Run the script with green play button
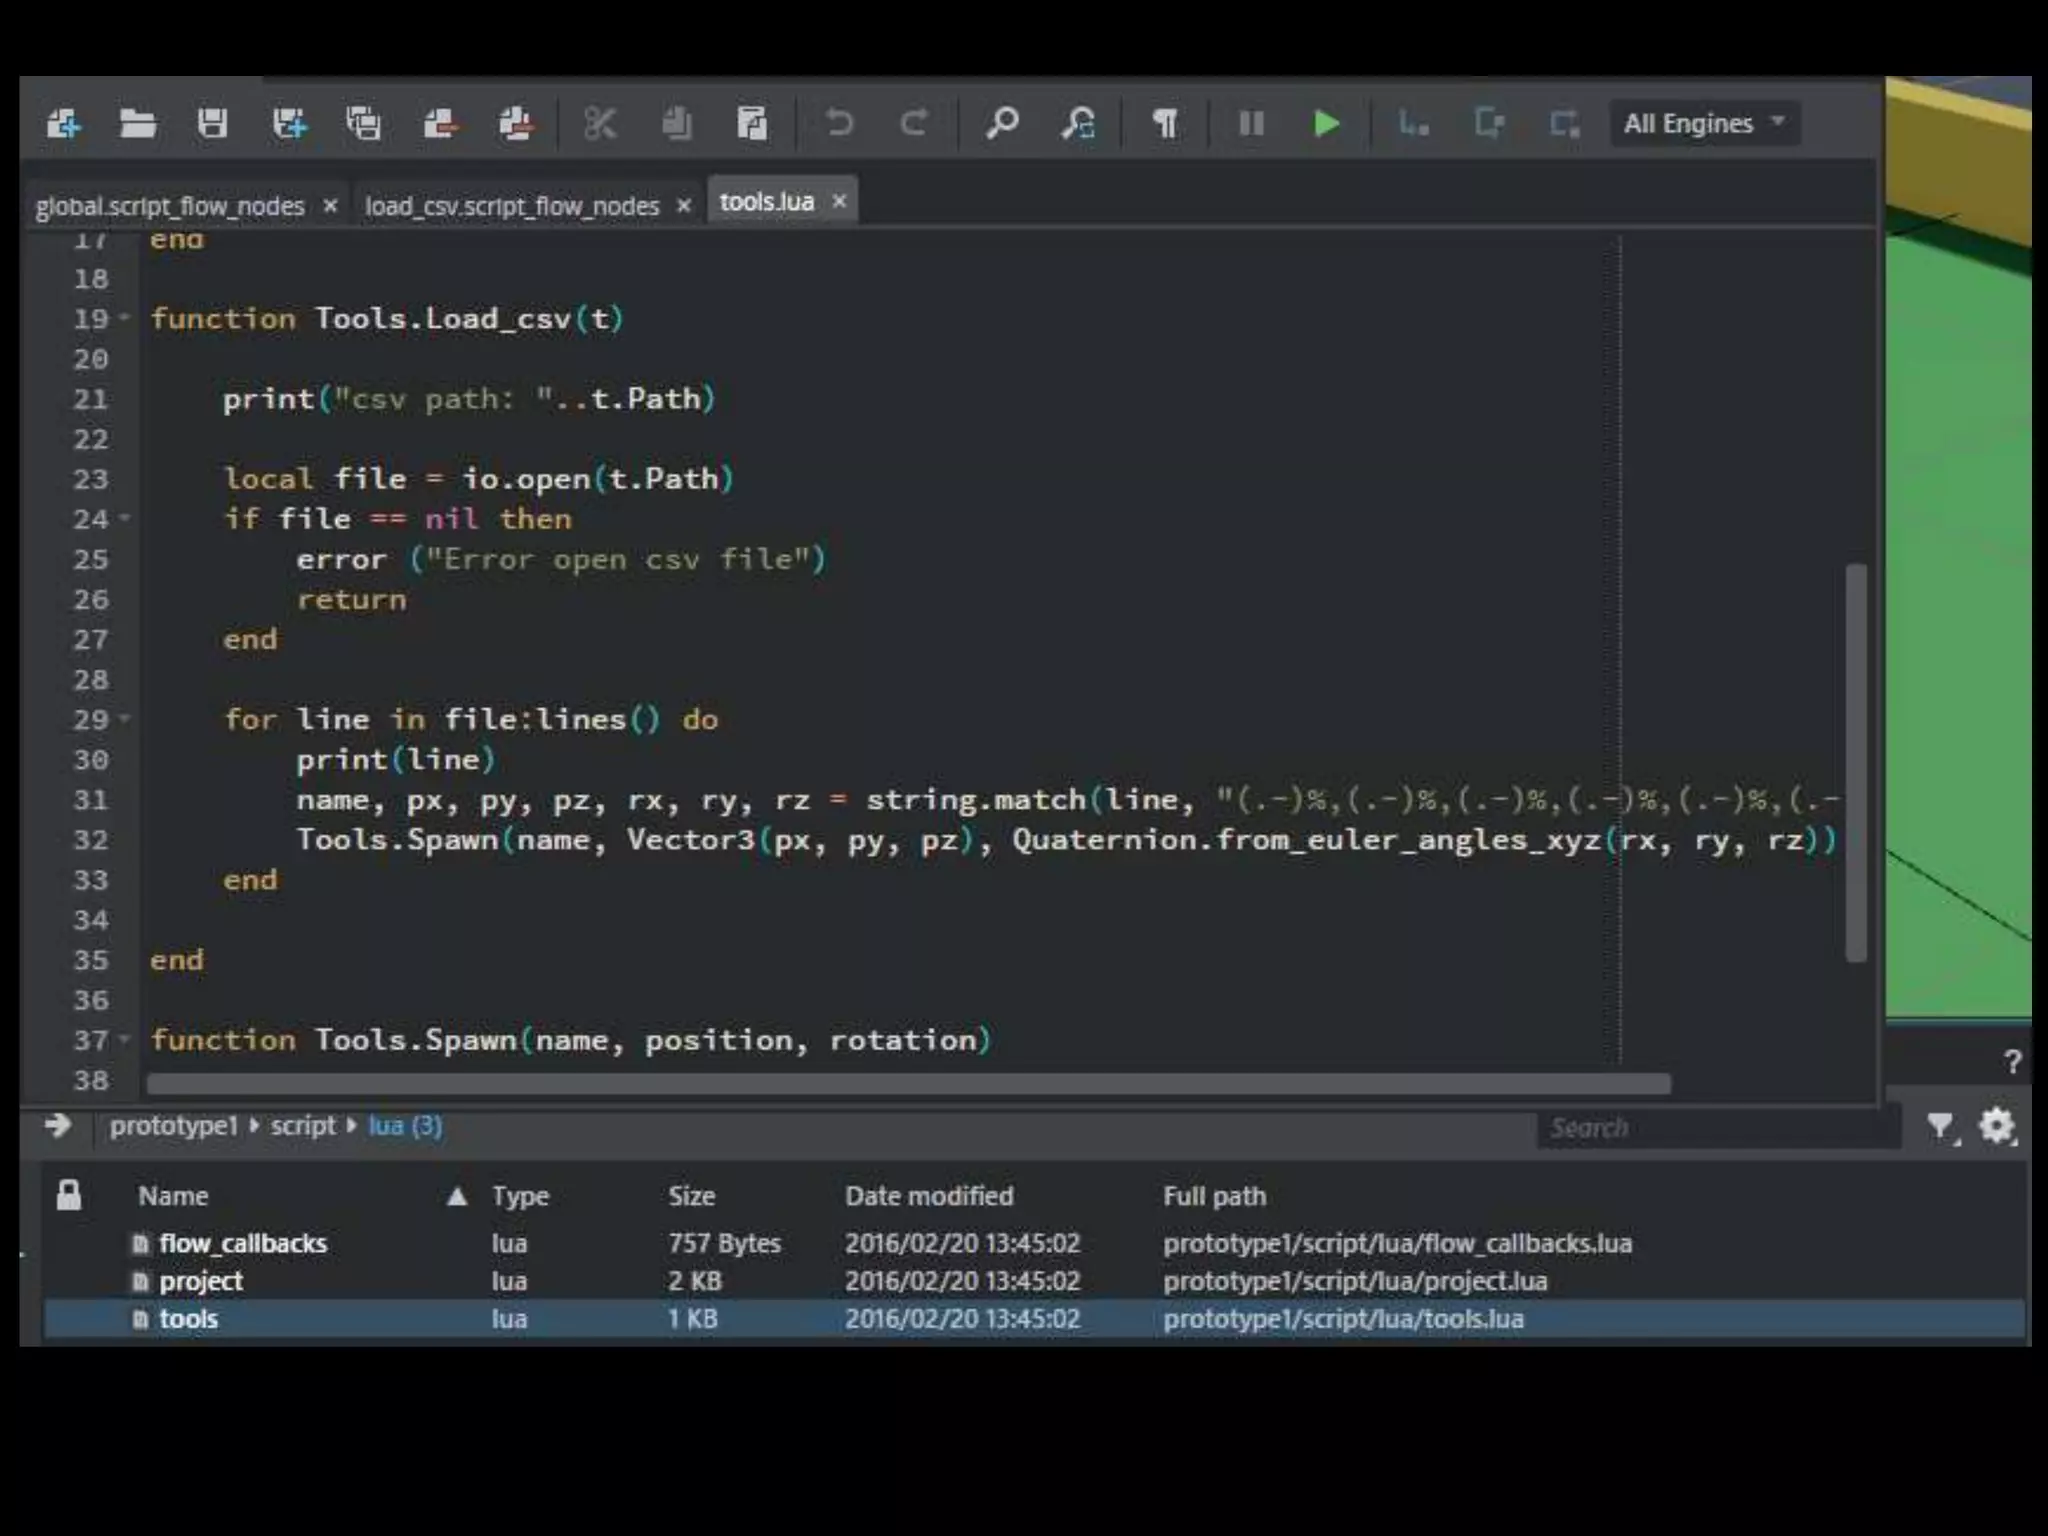This screenshot has height=1536, width=2048. click(x=1326, y=124)
